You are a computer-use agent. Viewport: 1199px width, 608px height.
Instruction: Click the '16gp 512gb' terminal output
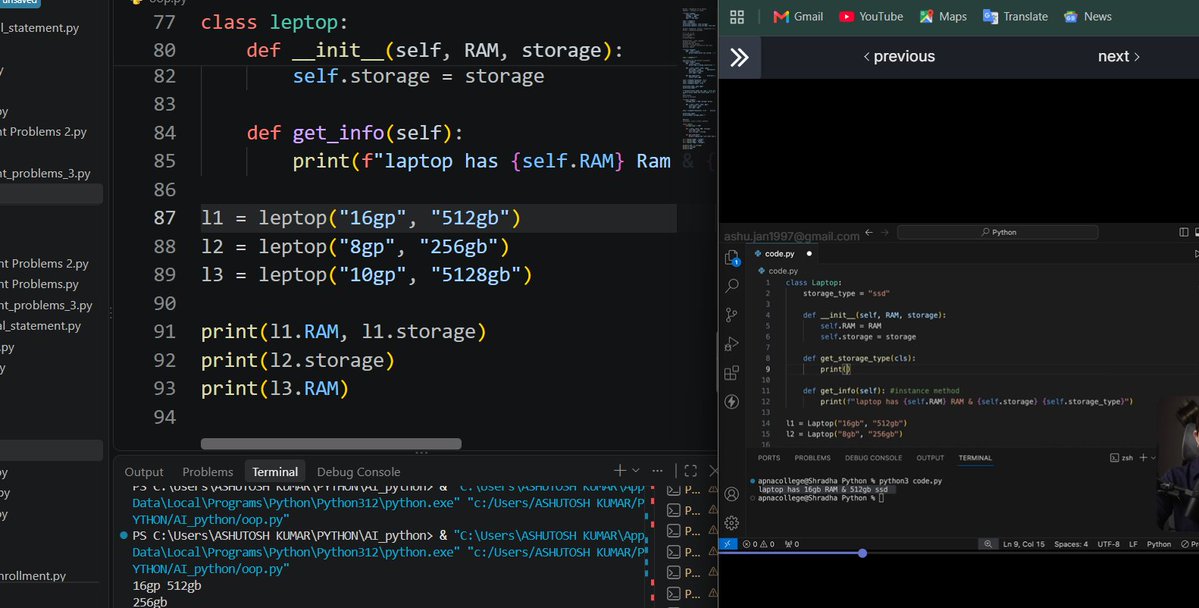[x=167, y=586]
